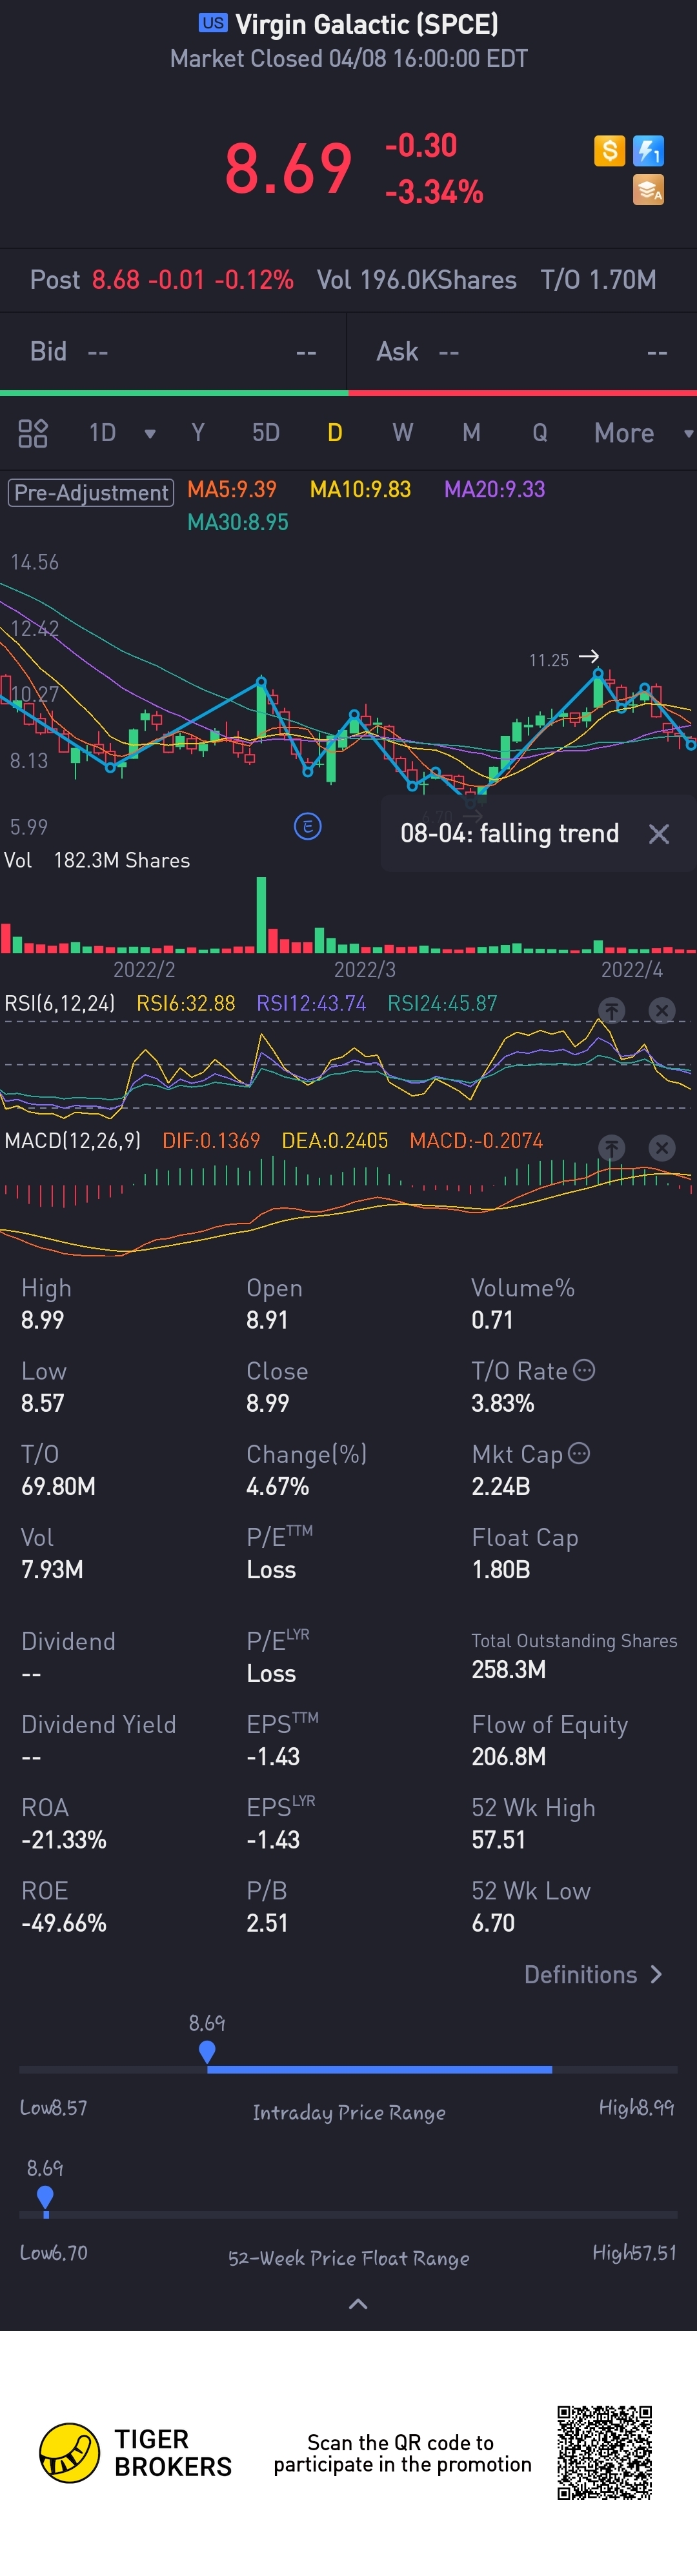Open T/O Rate info bubble icon
The height and width of the screenshot is (2576, 697).
click(x=585, y=1370)
